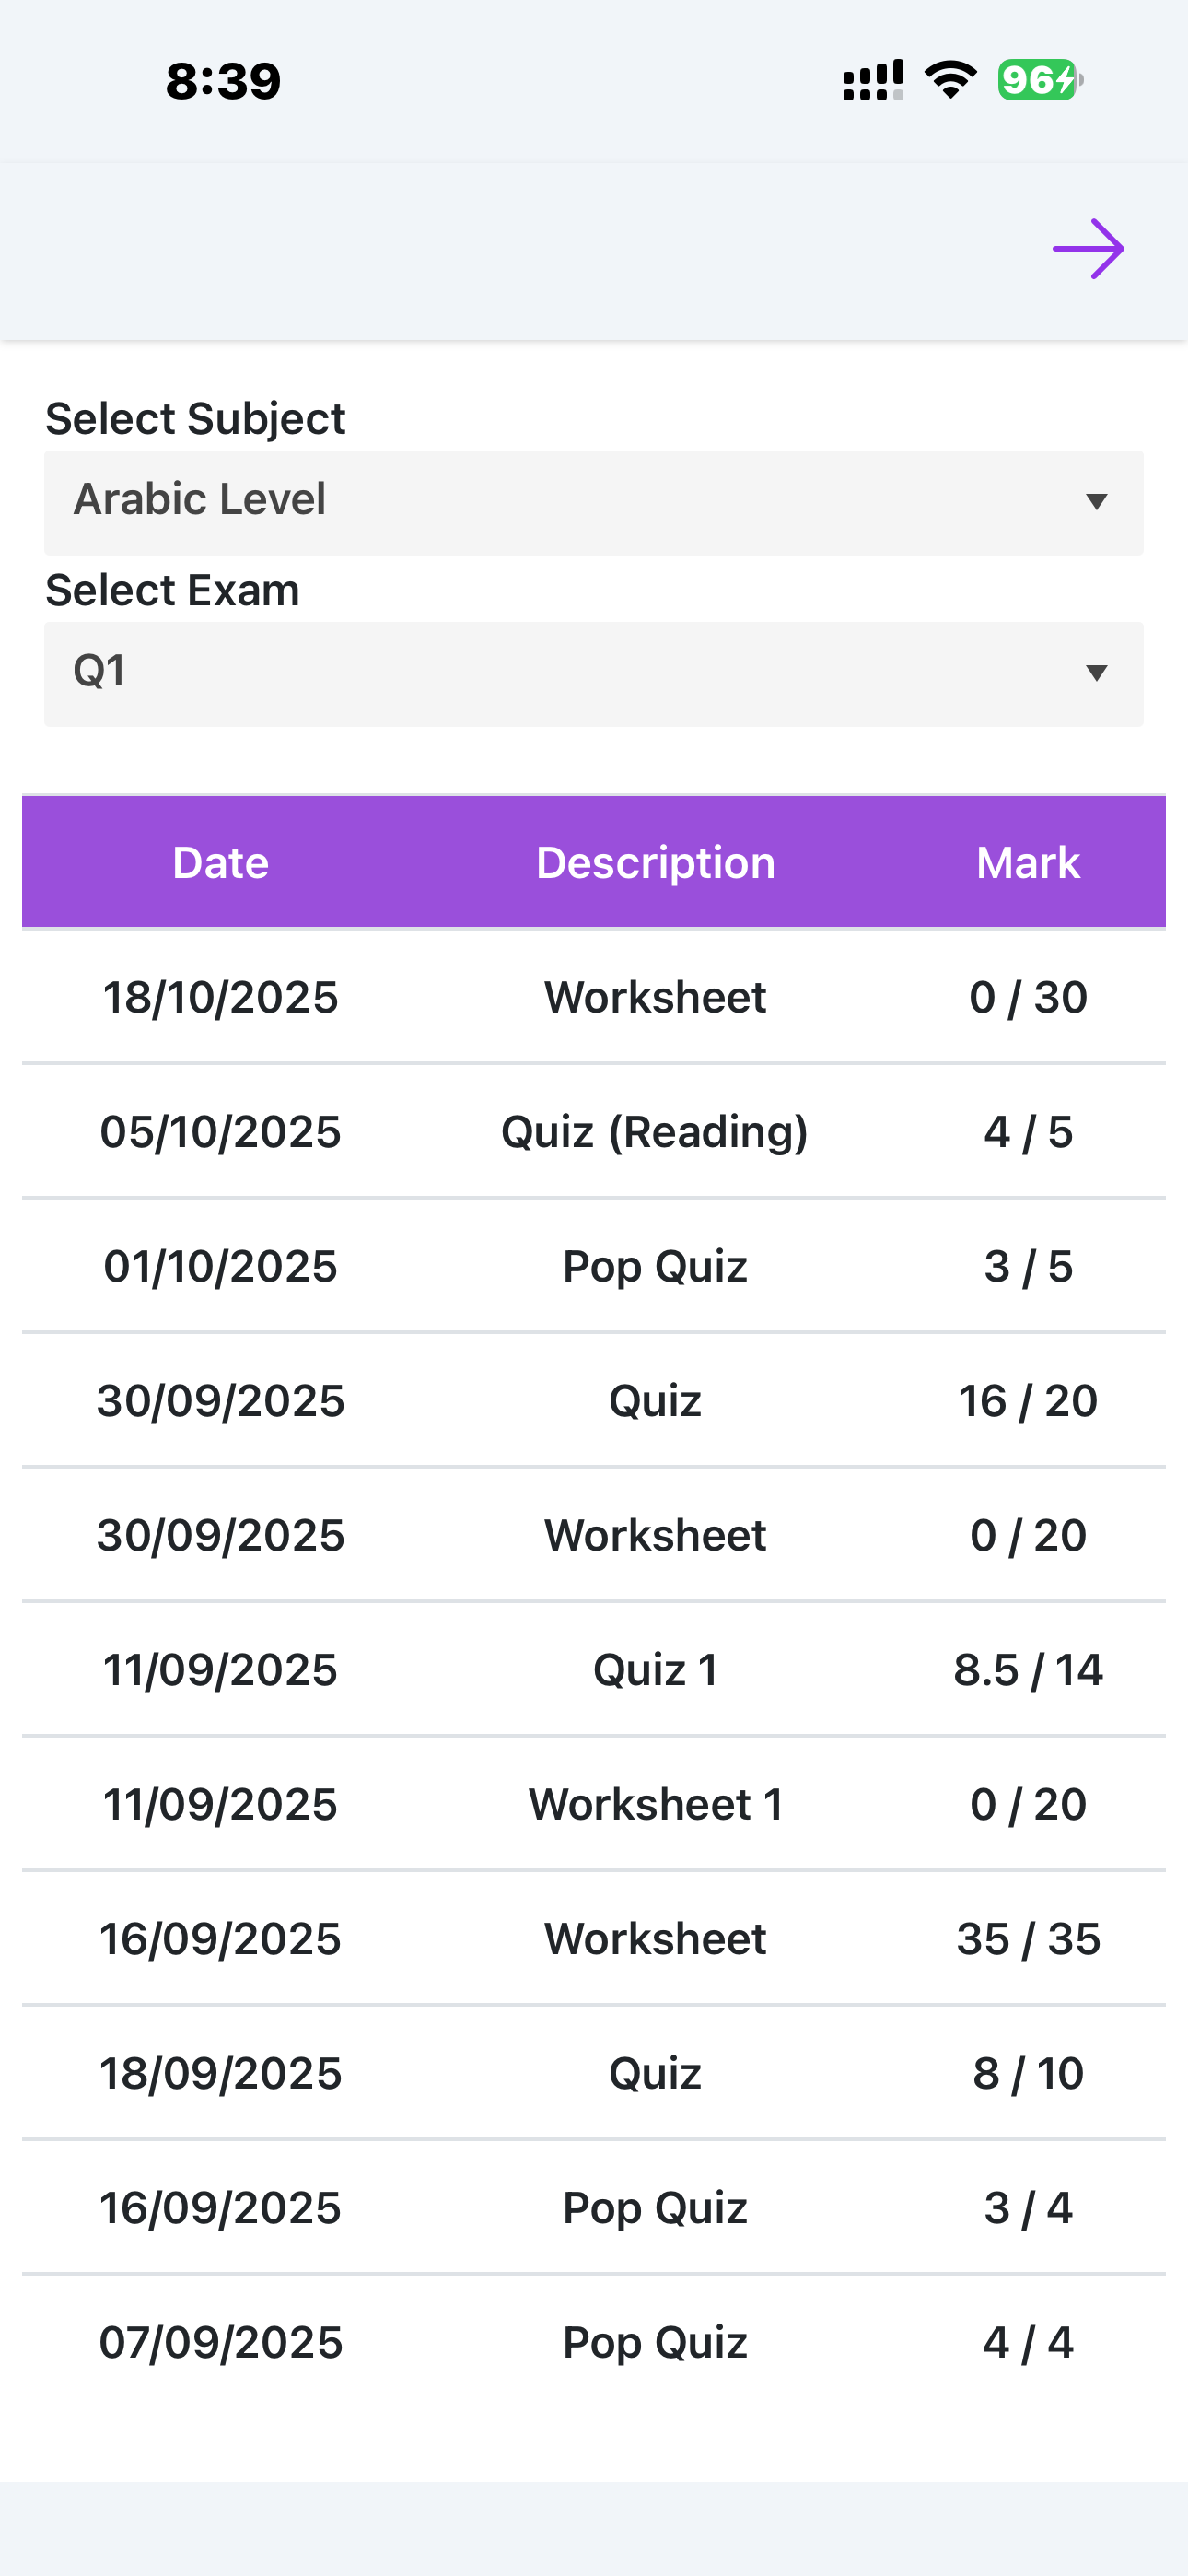Click the Arabic Level dropdown arrow
This screenshot has height=2576, width=1188.
click(x=1096, y=502)
